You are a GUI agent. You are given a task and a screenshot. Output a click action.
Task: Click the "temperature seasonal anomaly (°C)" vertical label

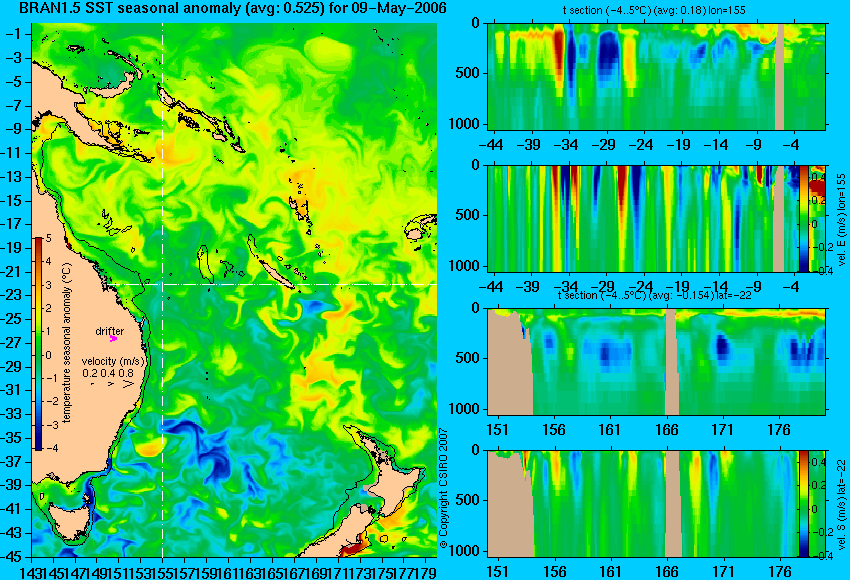click(67, 343)
